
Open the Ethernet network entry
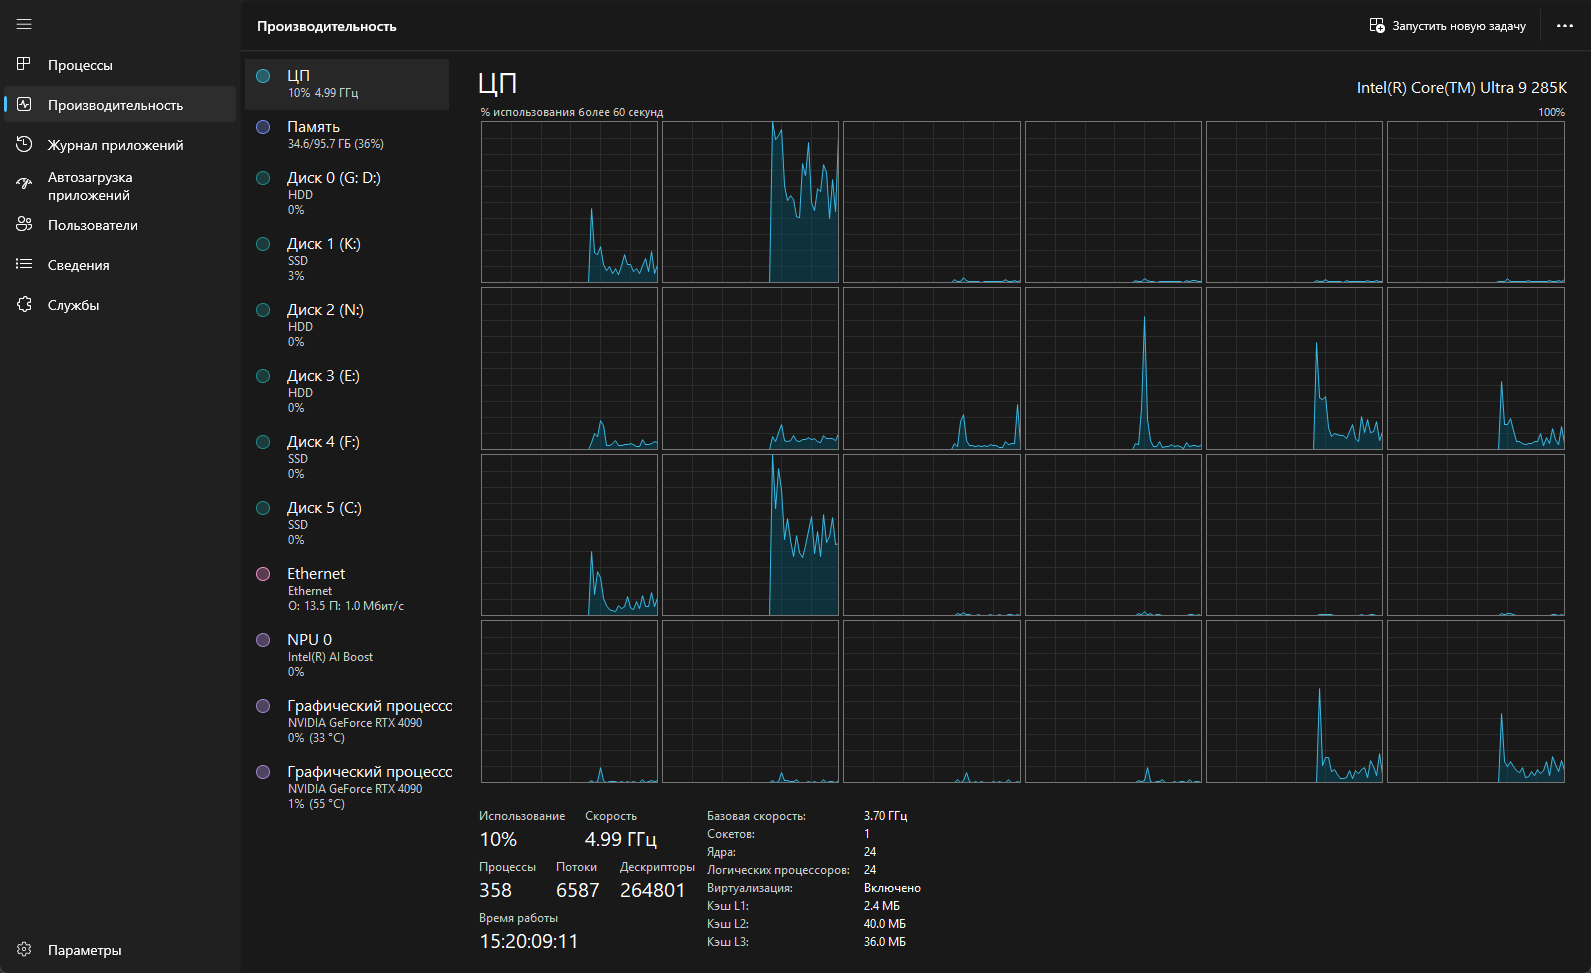[x=346, y=588]
